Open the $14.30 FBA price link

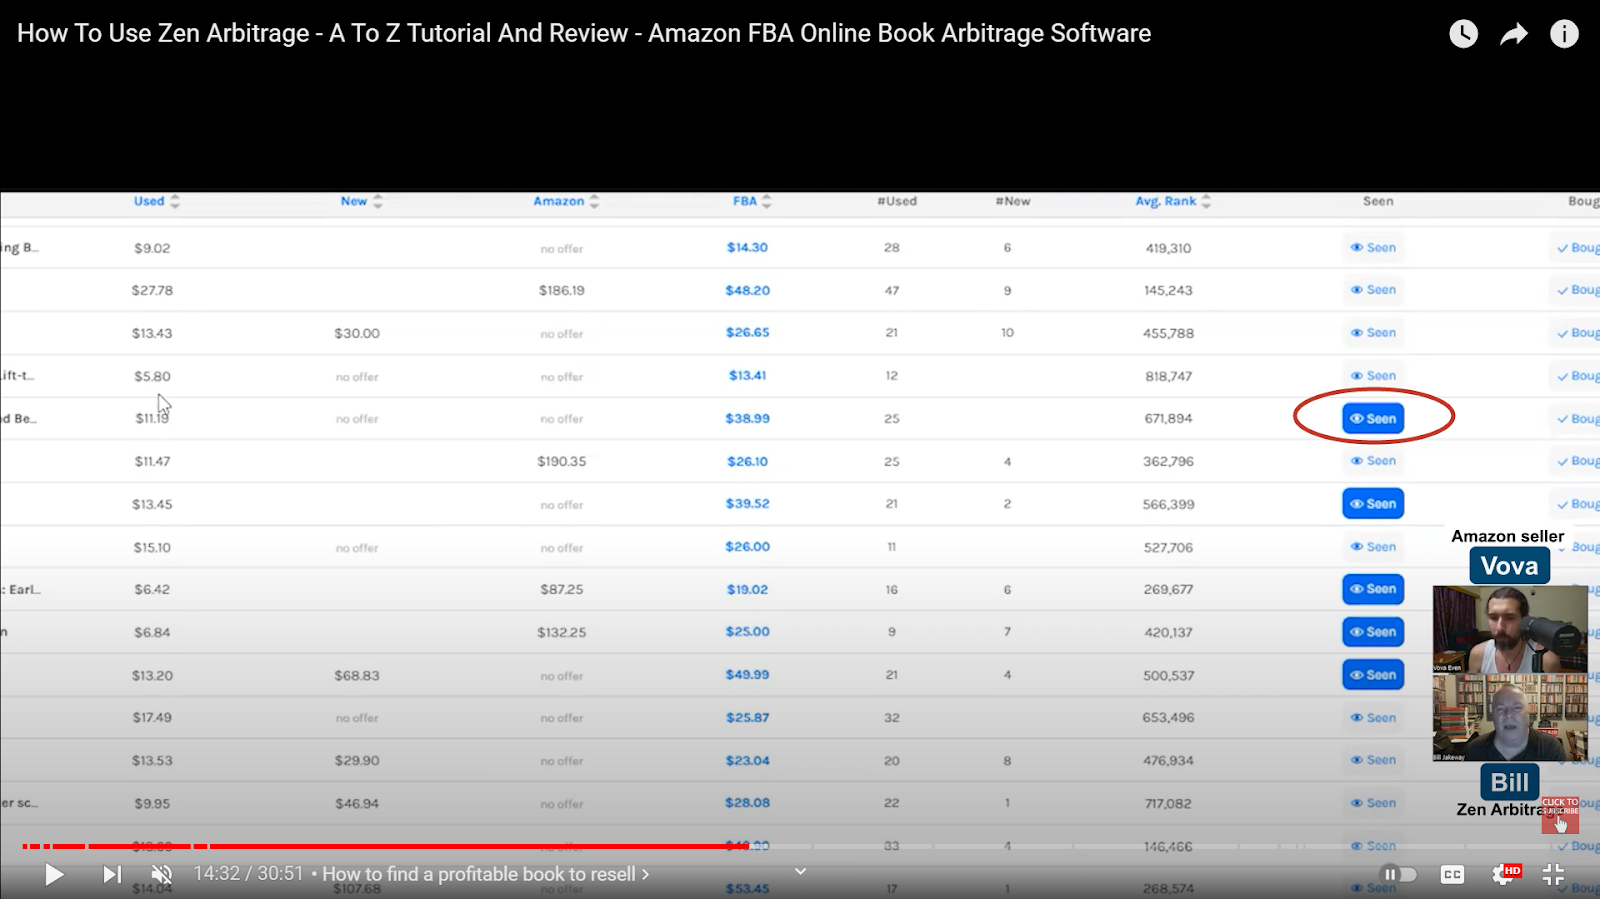[x=747, y=247]
